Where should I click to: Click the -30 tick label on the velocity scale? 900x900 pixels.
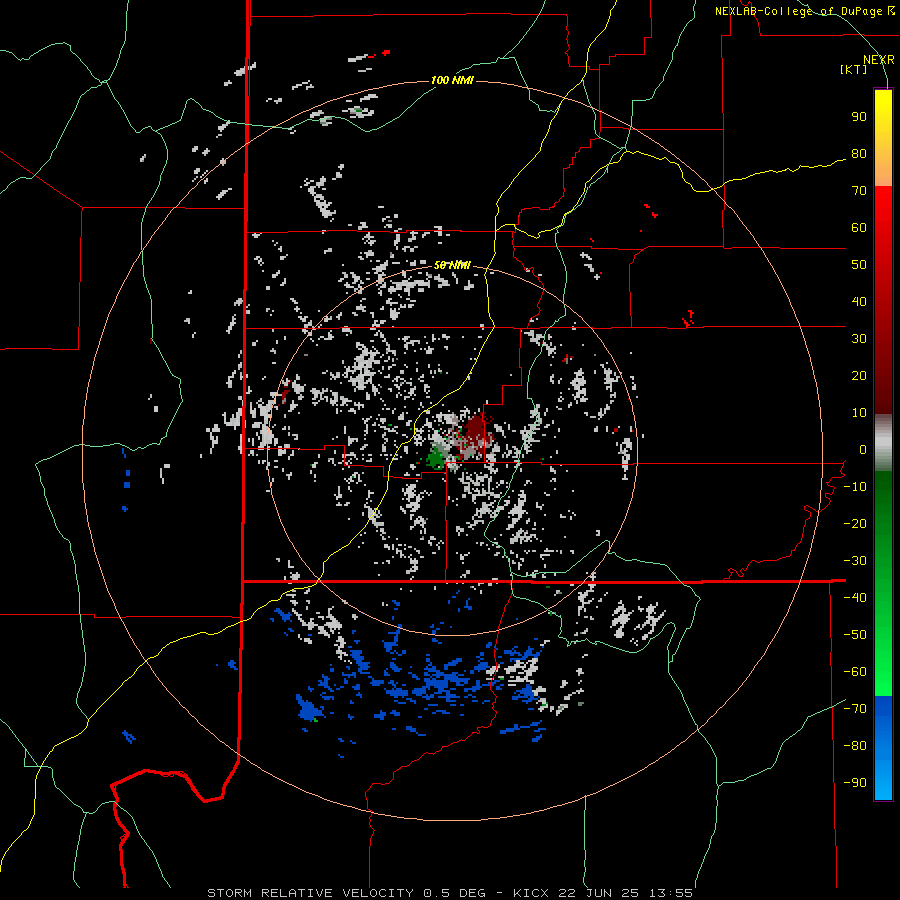click(x=855, y=561)
